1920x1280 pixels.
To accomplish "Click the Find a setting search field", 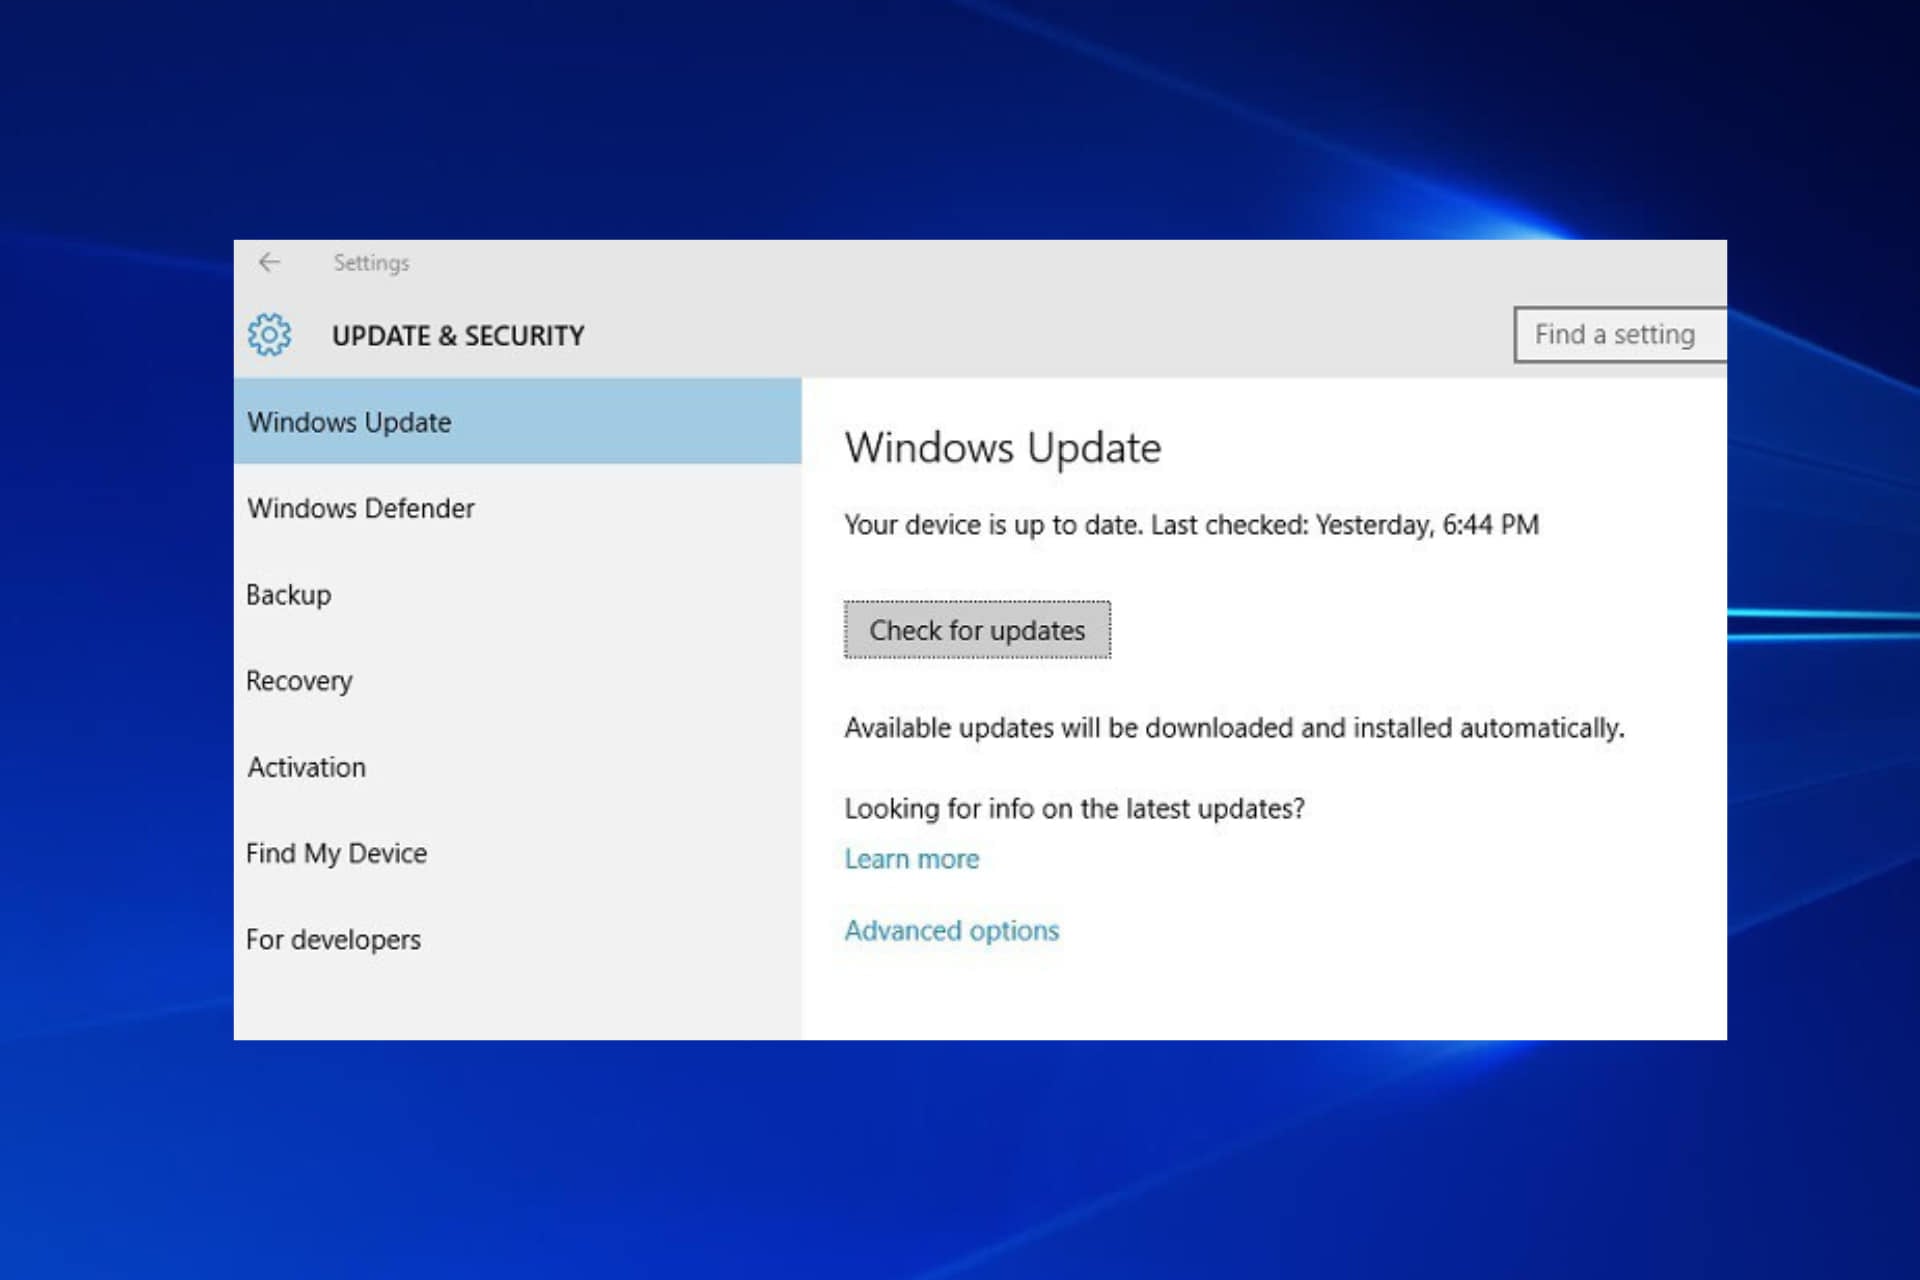I will tap(1615, 335).
